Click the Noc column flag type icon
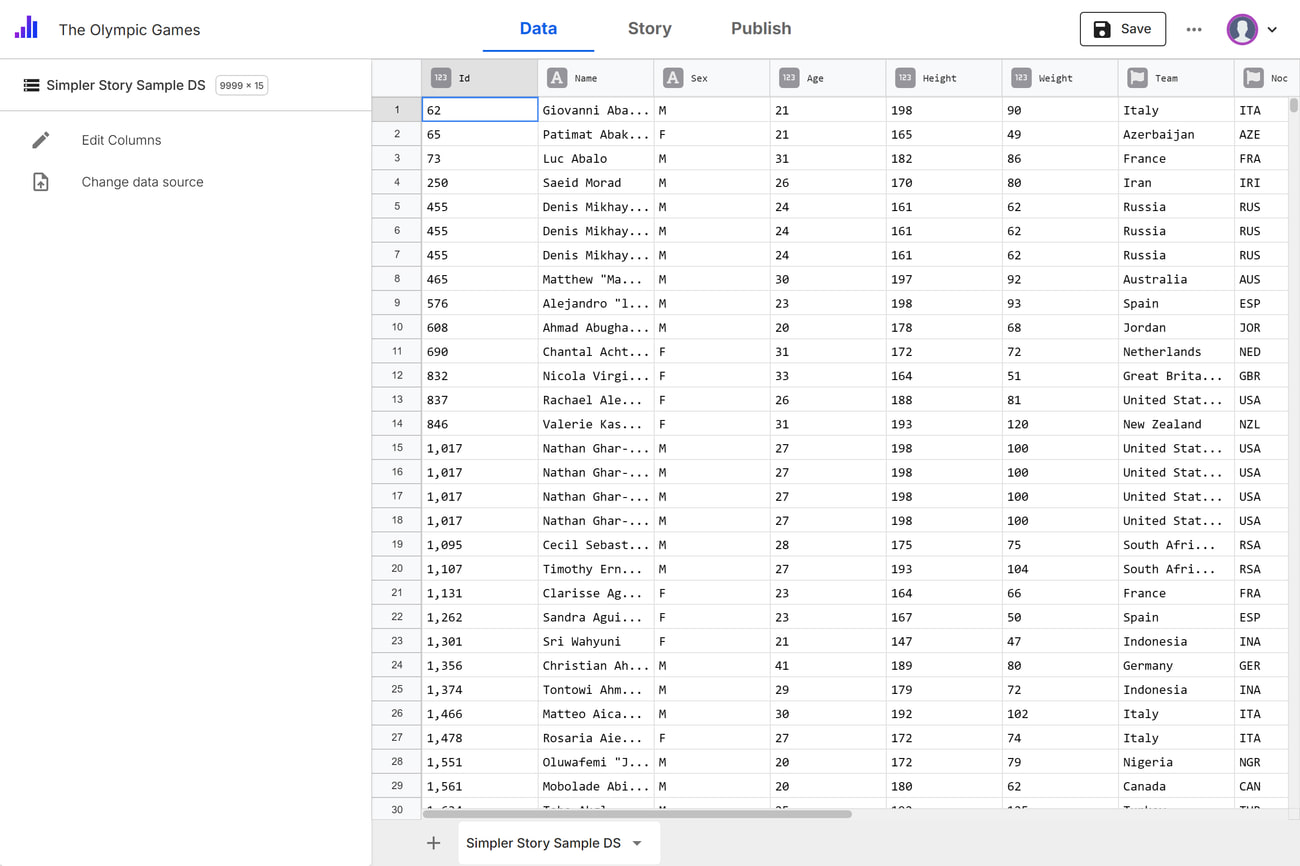The width and height of the screenshot is (1300, 866). coord(1253,77)
